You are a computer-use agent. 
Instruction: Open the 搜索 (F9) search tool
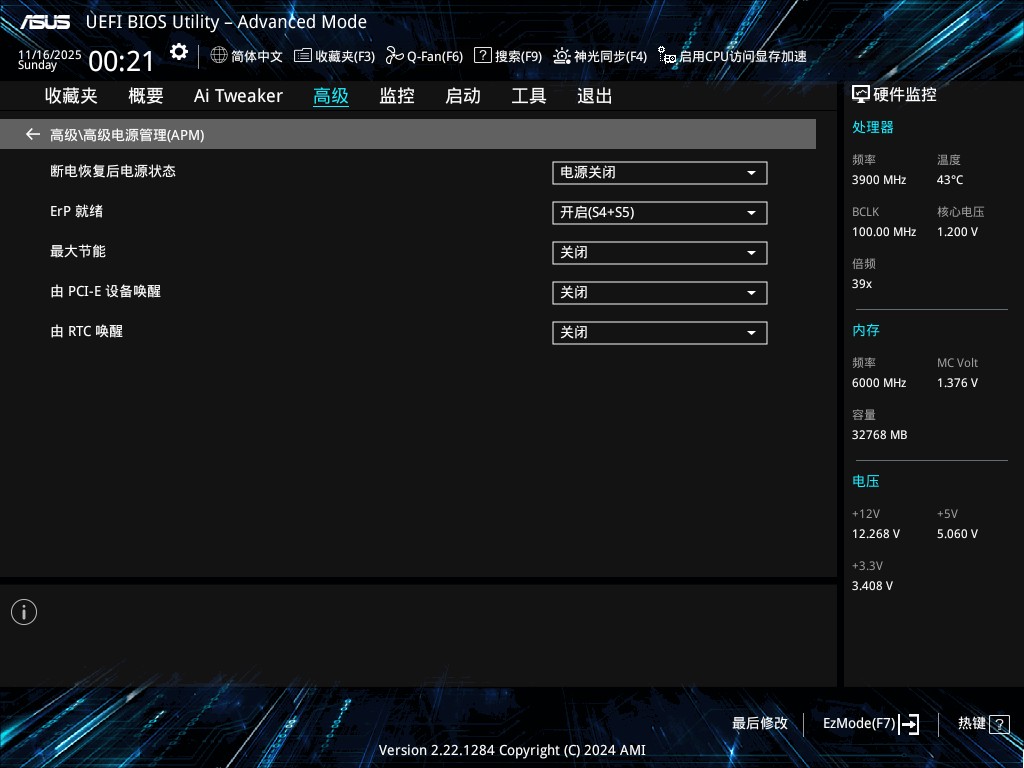[x=508, y=56]
